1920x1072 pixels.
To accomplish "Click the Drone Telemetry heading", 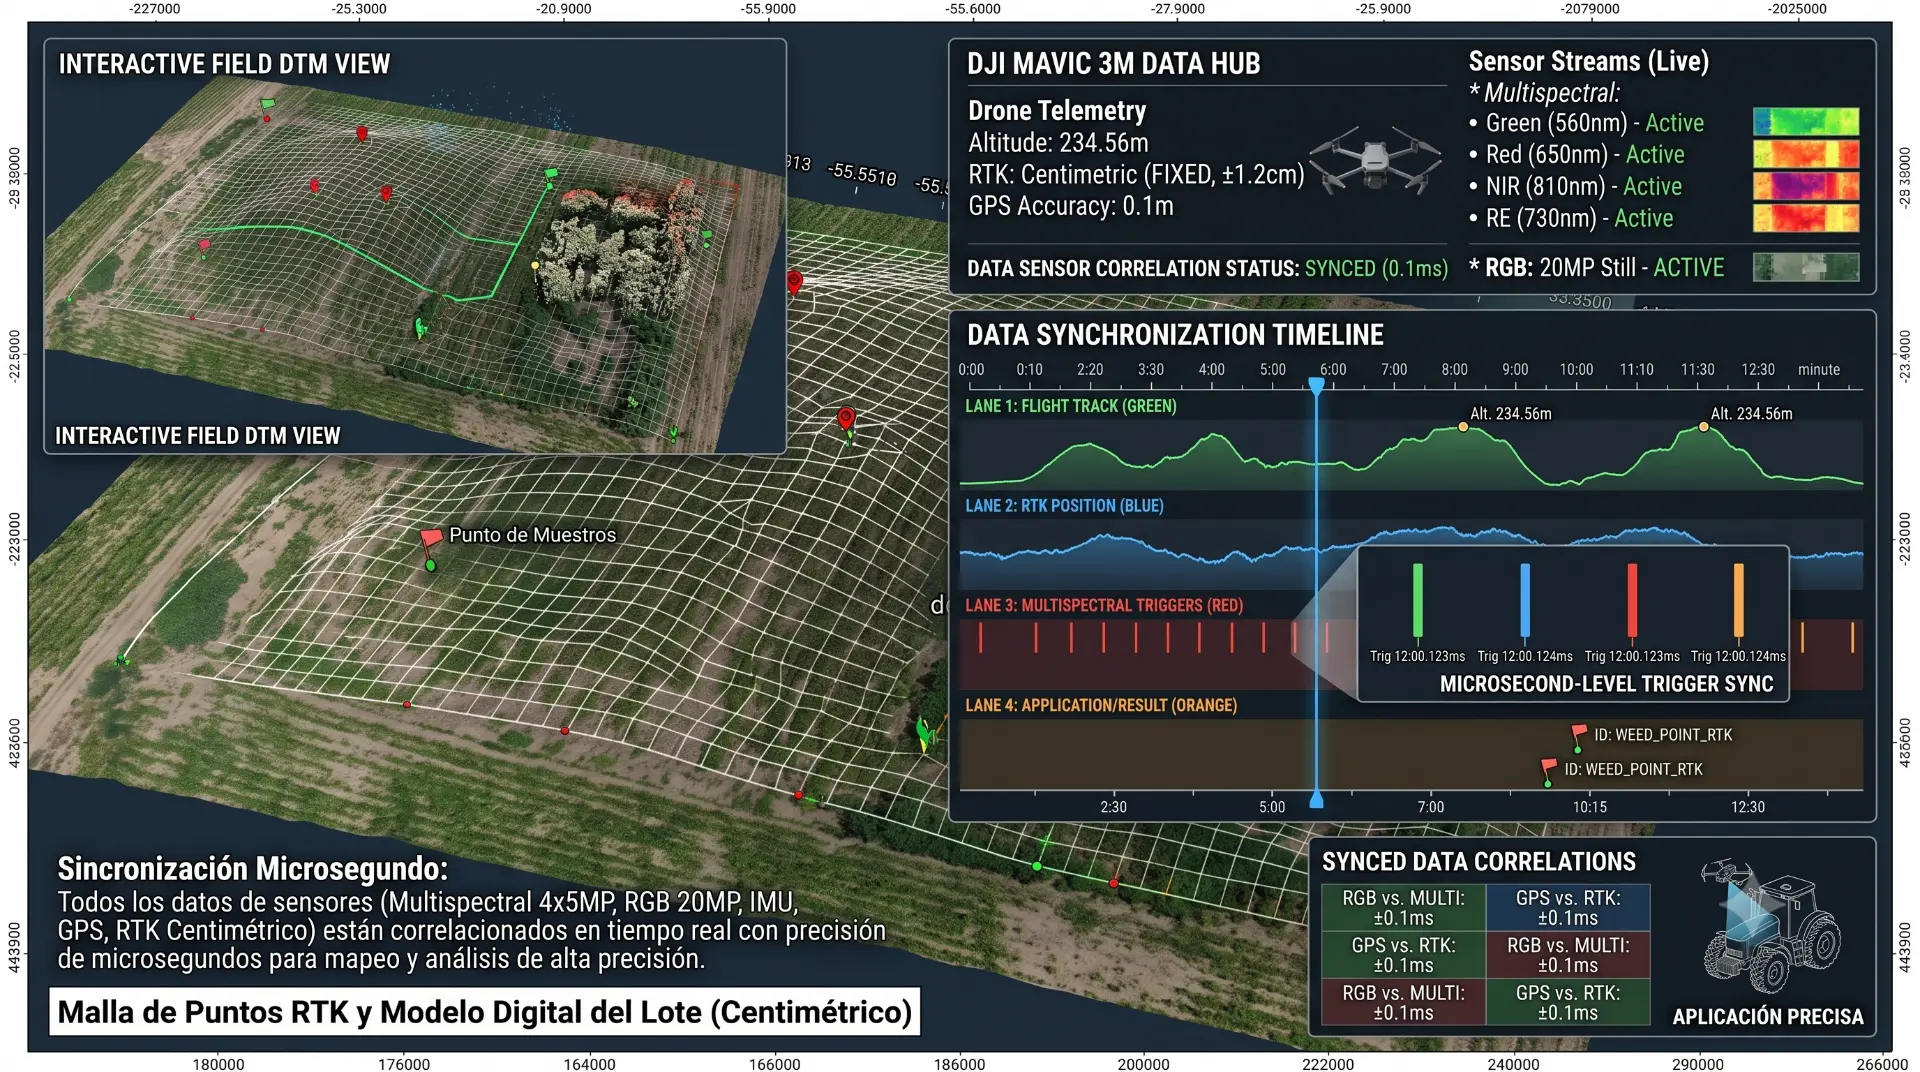I will pyautogui.click(x=1057, y=110).
